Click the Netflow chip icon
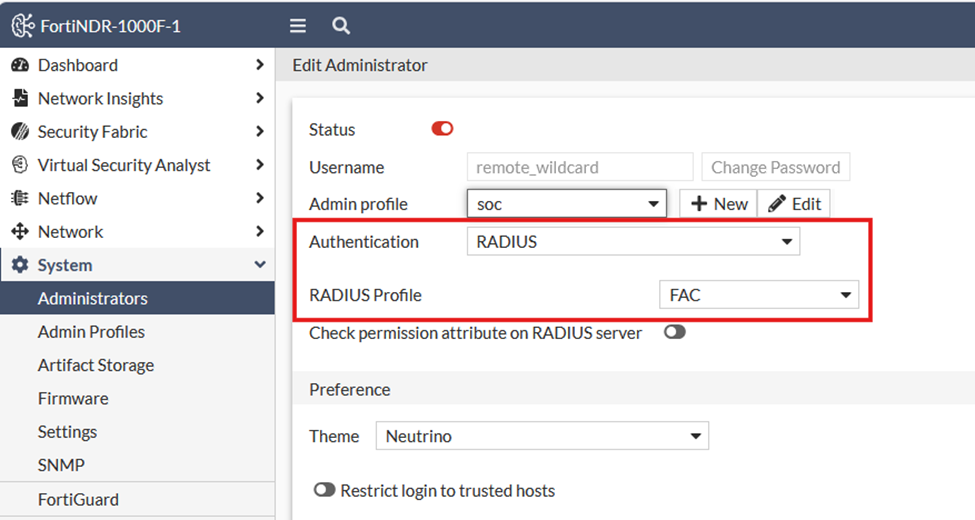The width and height of the screenshot is (975, 520). [x=20, y=198]
